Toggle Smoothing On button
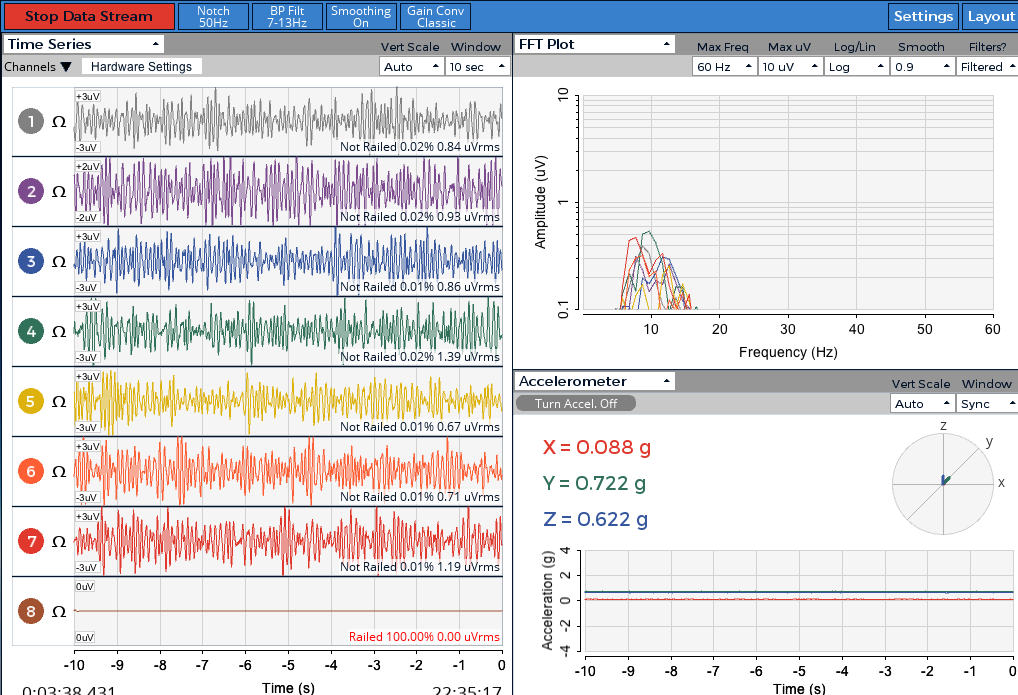The height and width of the screenshot is (695, 1018). tap(361, 16)
